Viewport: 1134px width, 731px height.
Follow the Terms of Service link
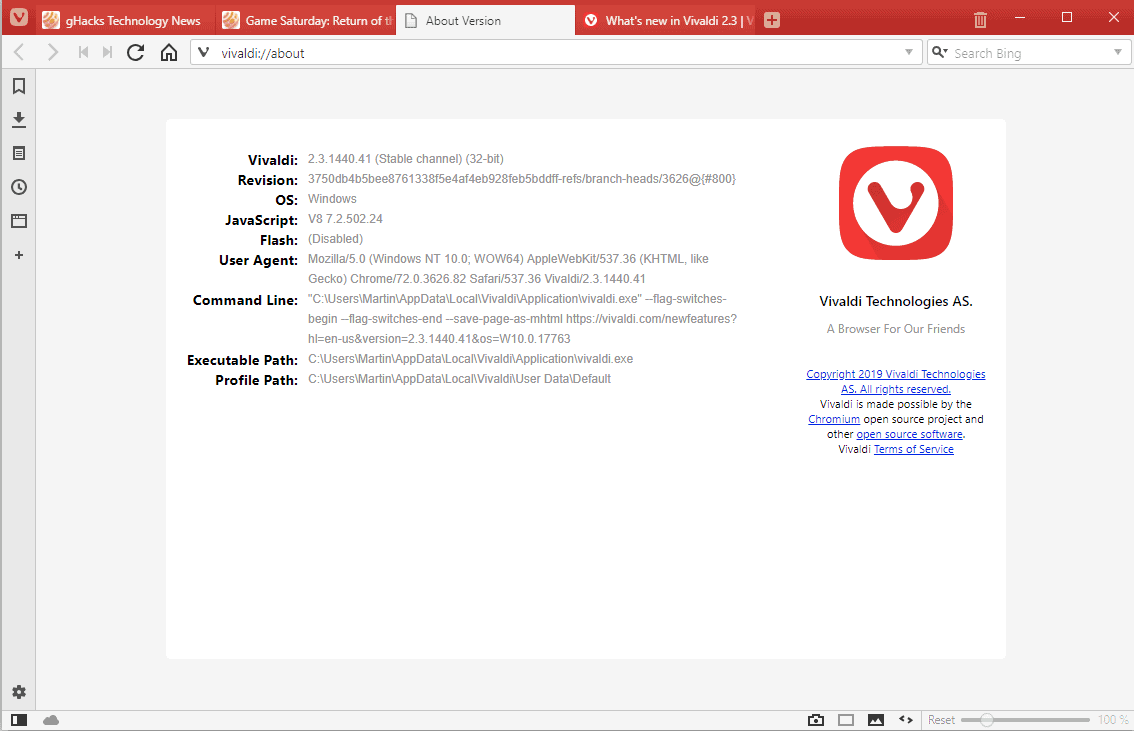(x=913, y=448)
